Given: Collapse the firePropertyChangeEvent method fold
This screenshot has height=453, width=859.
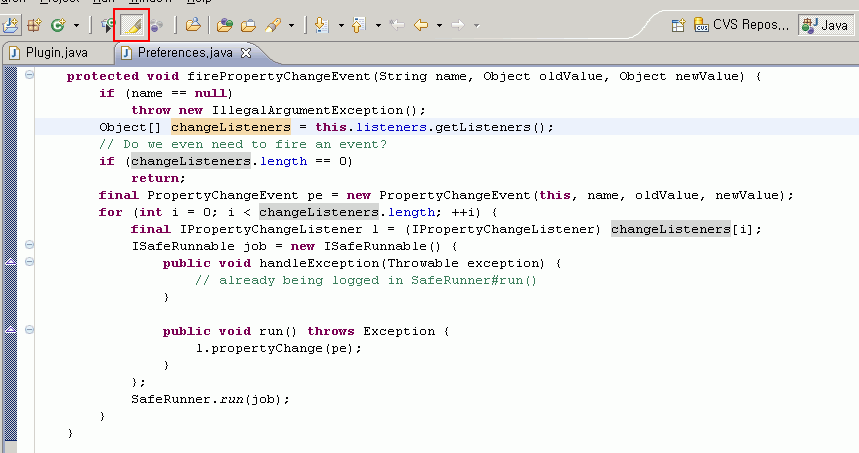Looking at the screenshot, I should pyautogui.click(x=29, y=76).
